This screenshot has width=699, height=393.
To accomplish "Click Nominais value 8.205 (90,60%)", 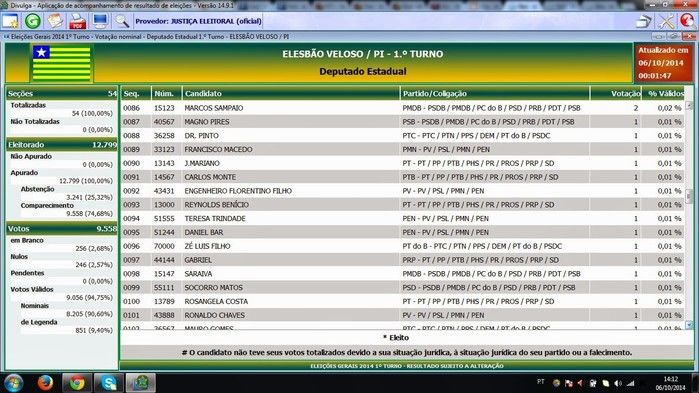I will click(x=90, y=314).
